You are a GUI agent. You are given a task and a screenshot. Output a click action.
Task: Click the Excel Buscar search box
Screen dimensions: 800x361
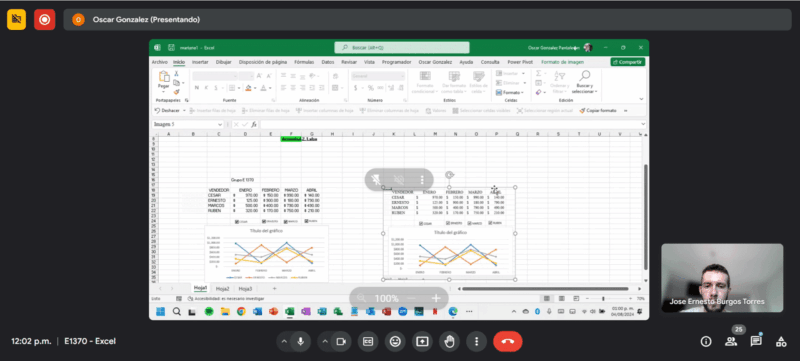coord(402,47)
